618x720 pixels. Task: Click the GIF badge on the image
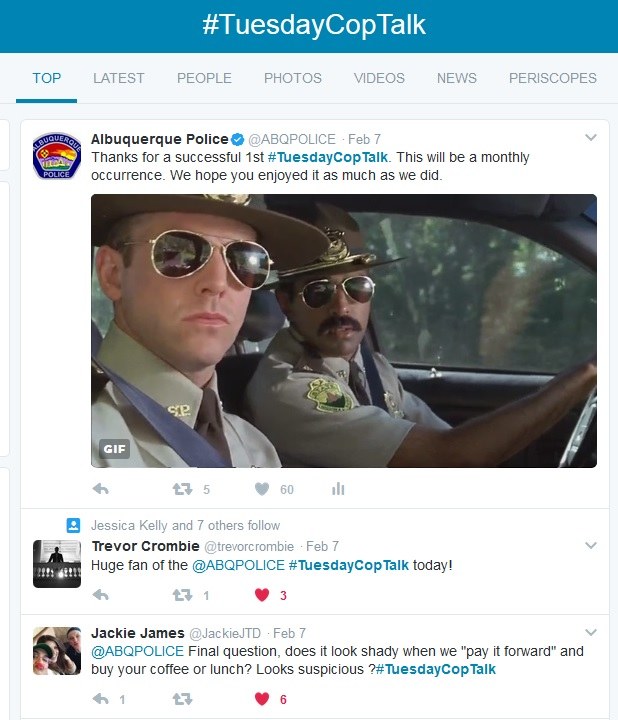114,449
